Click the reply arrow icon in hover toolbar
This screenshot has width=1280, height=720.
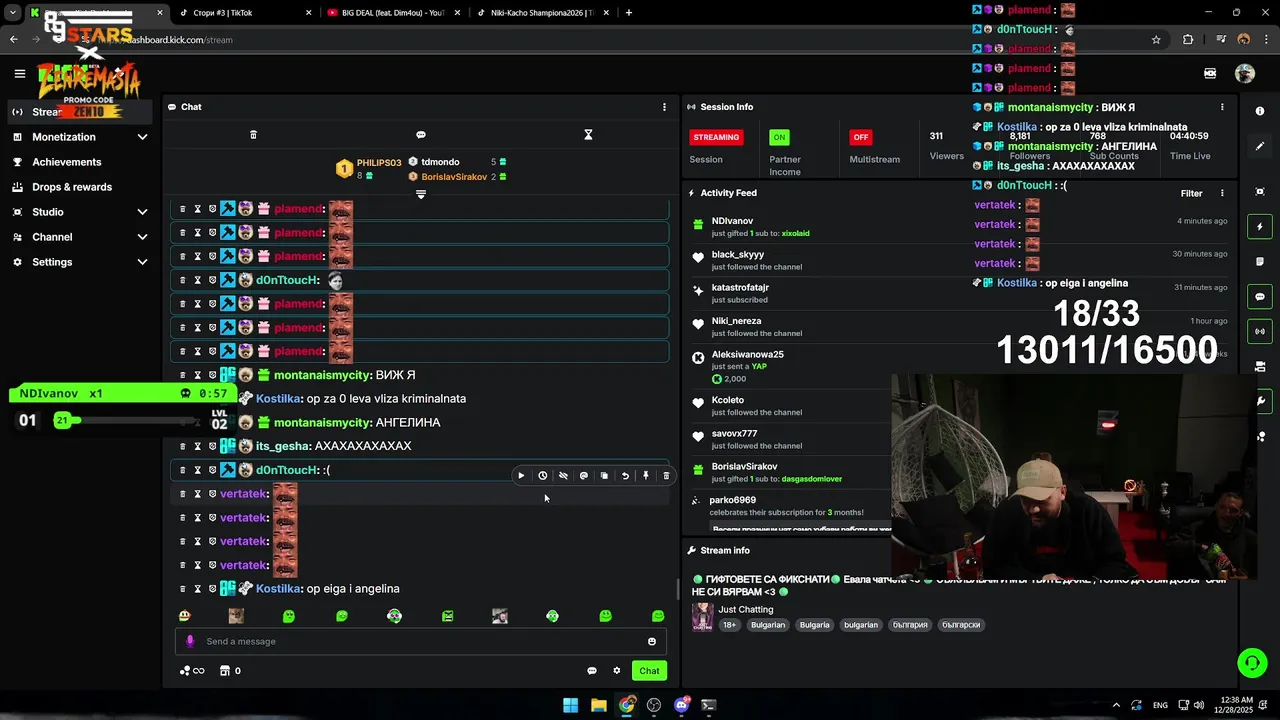click(x=625, y=476)
